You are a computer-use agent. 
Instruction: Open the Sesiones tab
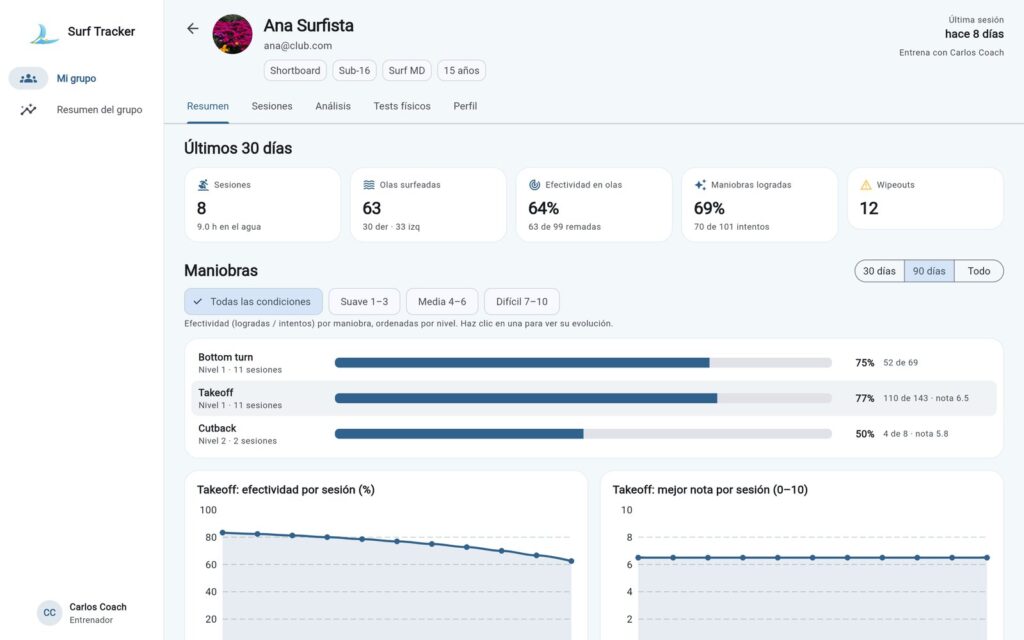click(x=272, y=106)
